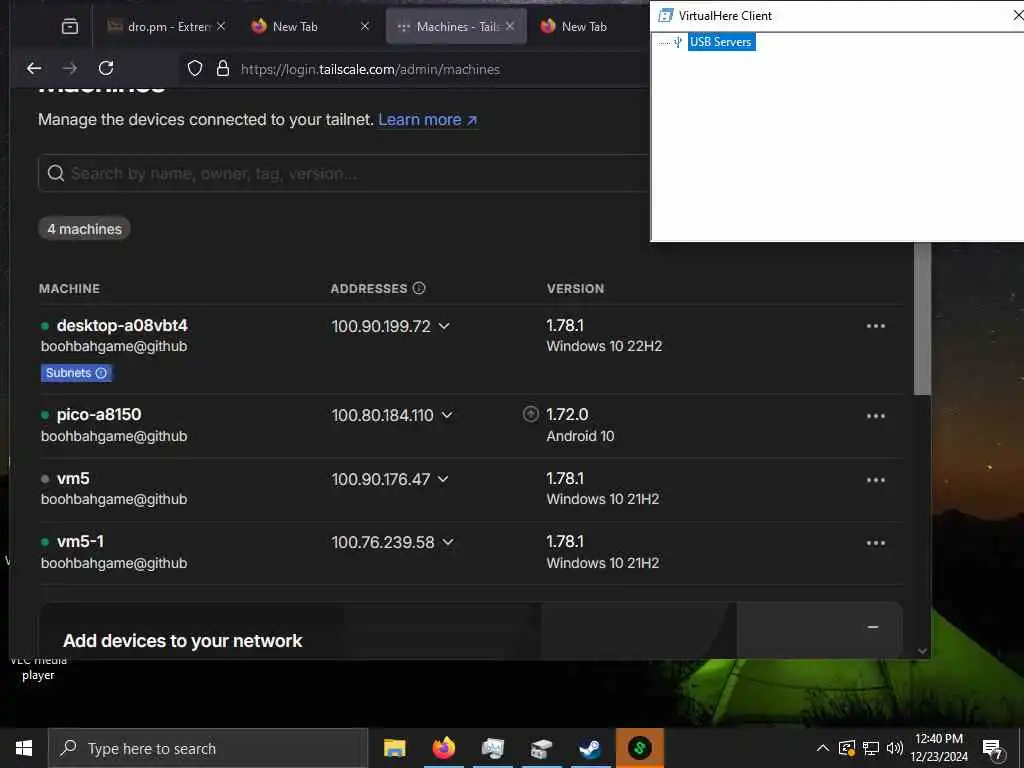Open Subnets badge info icon
The width and height of the screenshot is (1024, 768).
(x=101, y=373)
